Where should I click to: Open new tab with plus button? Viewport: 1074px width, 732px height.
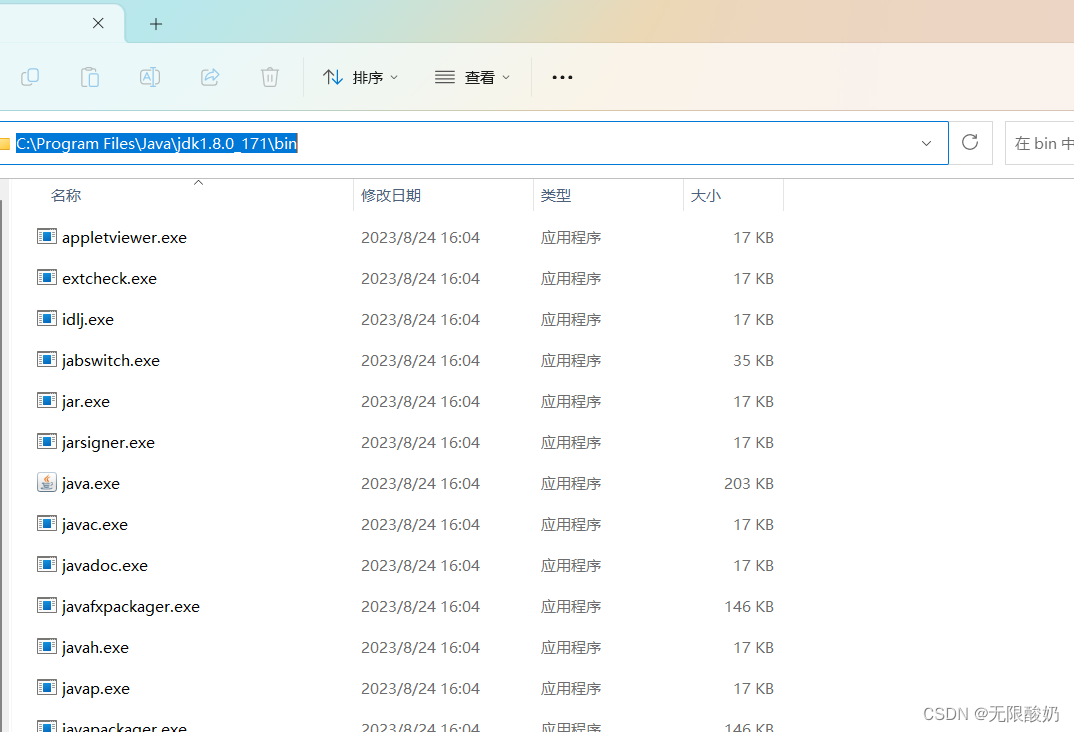tap(156, 24)
